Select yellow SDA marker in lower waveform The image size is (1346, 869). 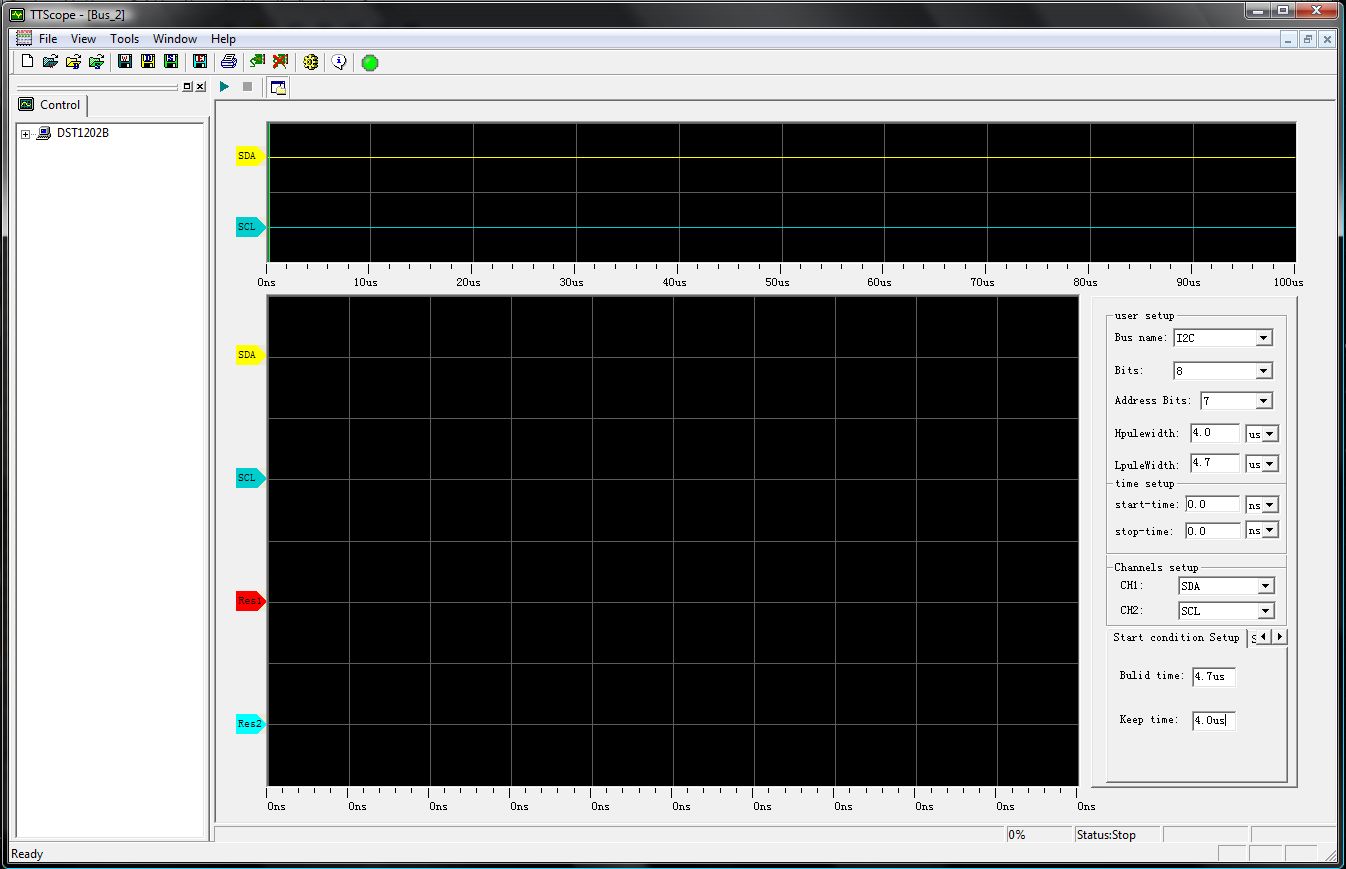click(x=250, y=355)
